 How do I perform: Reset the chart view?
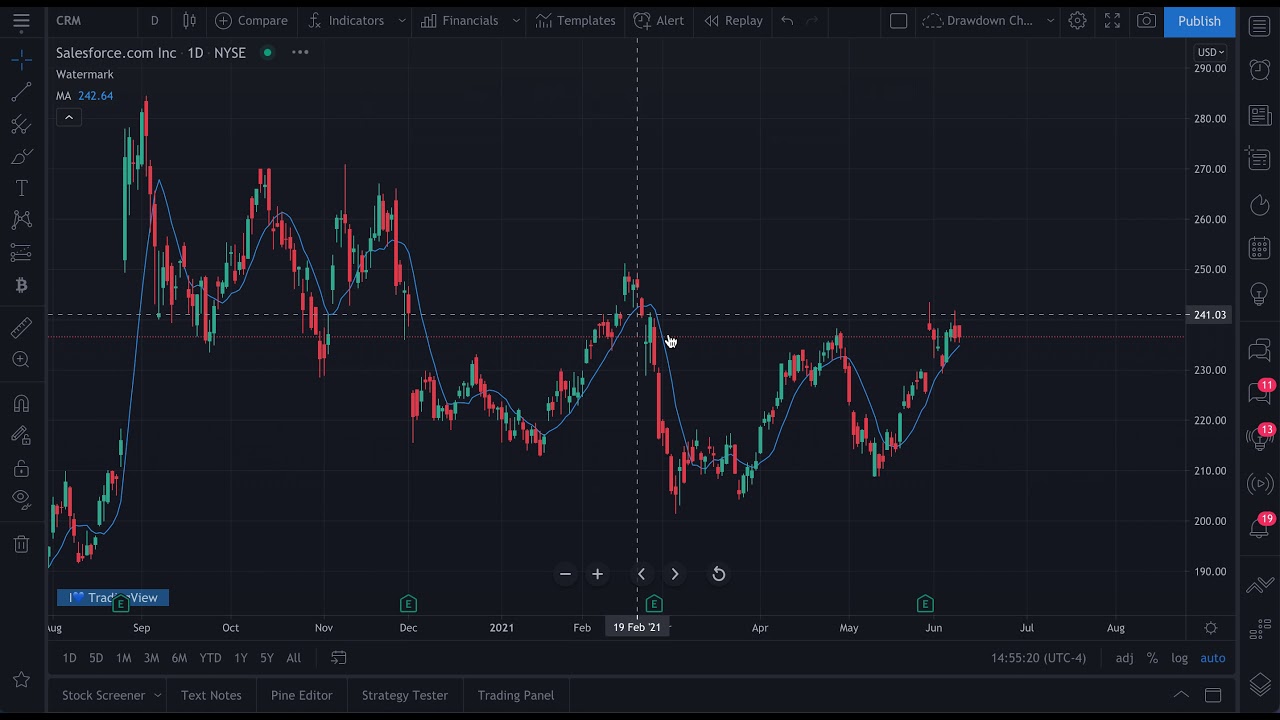point(718,574)
